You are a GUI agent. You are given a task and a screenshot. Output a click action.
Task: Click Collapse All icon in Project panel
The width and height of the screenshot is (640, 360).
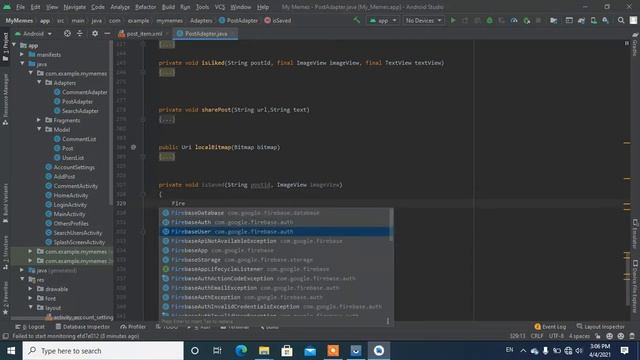click(x=80, y=33)
